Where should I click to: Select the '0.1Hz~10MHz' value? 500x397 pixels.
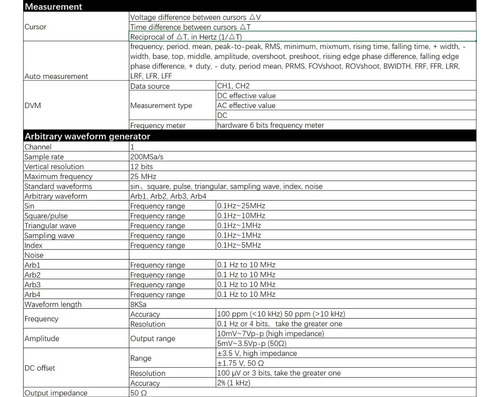coord(346,216)
